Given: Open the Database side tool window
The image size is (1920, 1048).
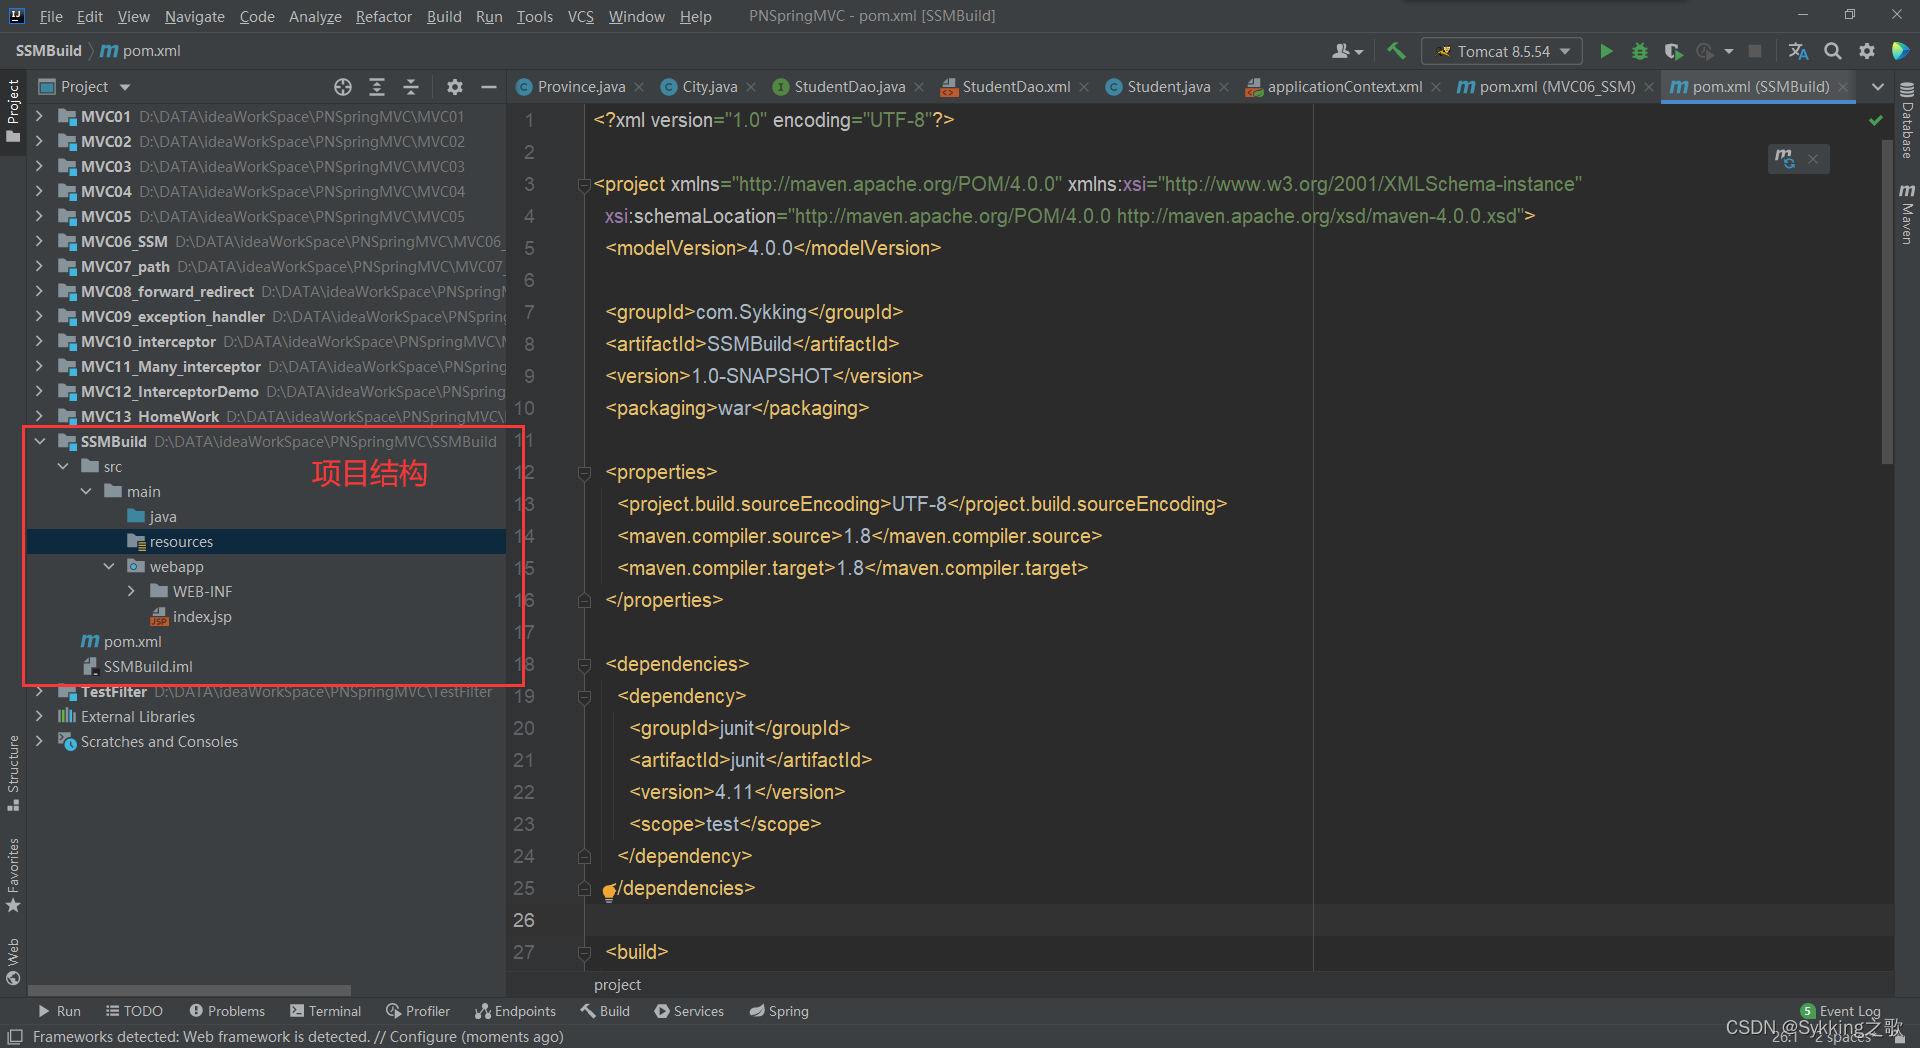Looking at the screenshot, I should click(x=1907, y=122).
